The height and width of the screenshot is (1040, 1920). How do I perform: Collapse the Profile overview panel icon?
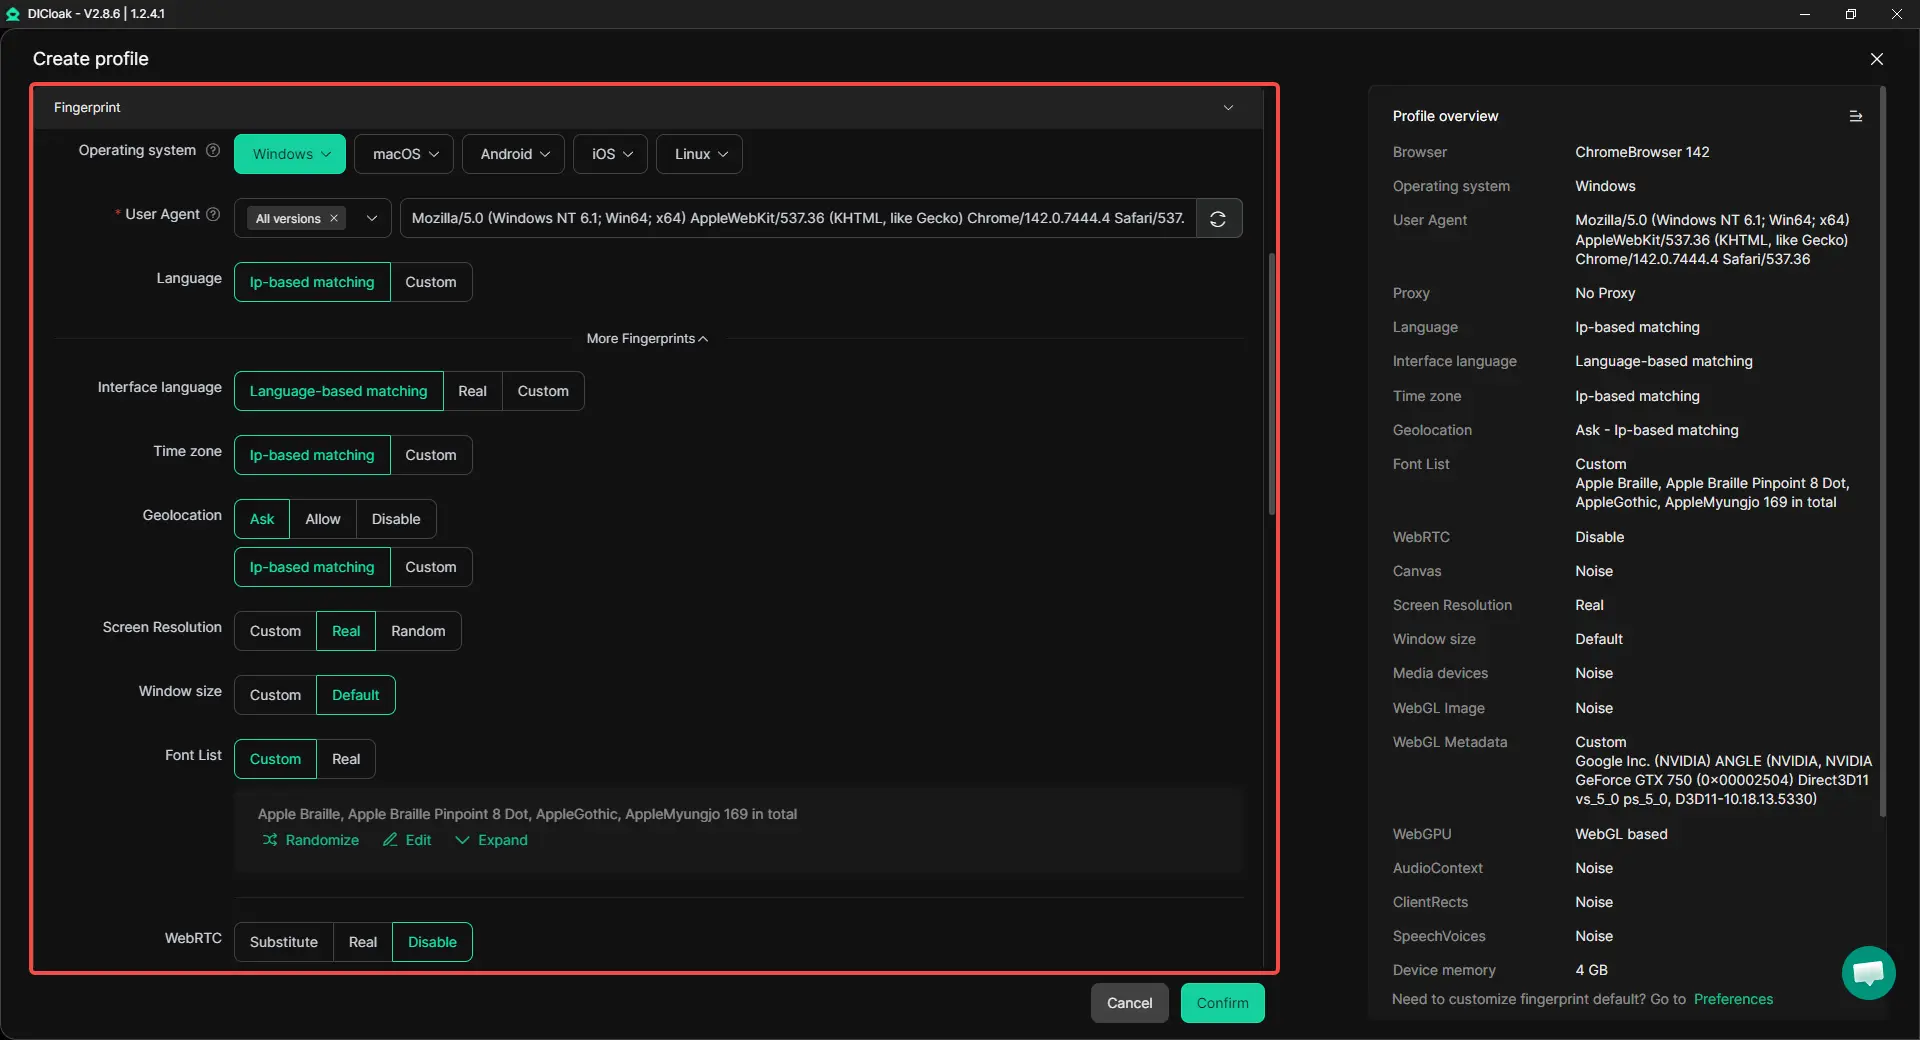click(x=1855, y=117)
